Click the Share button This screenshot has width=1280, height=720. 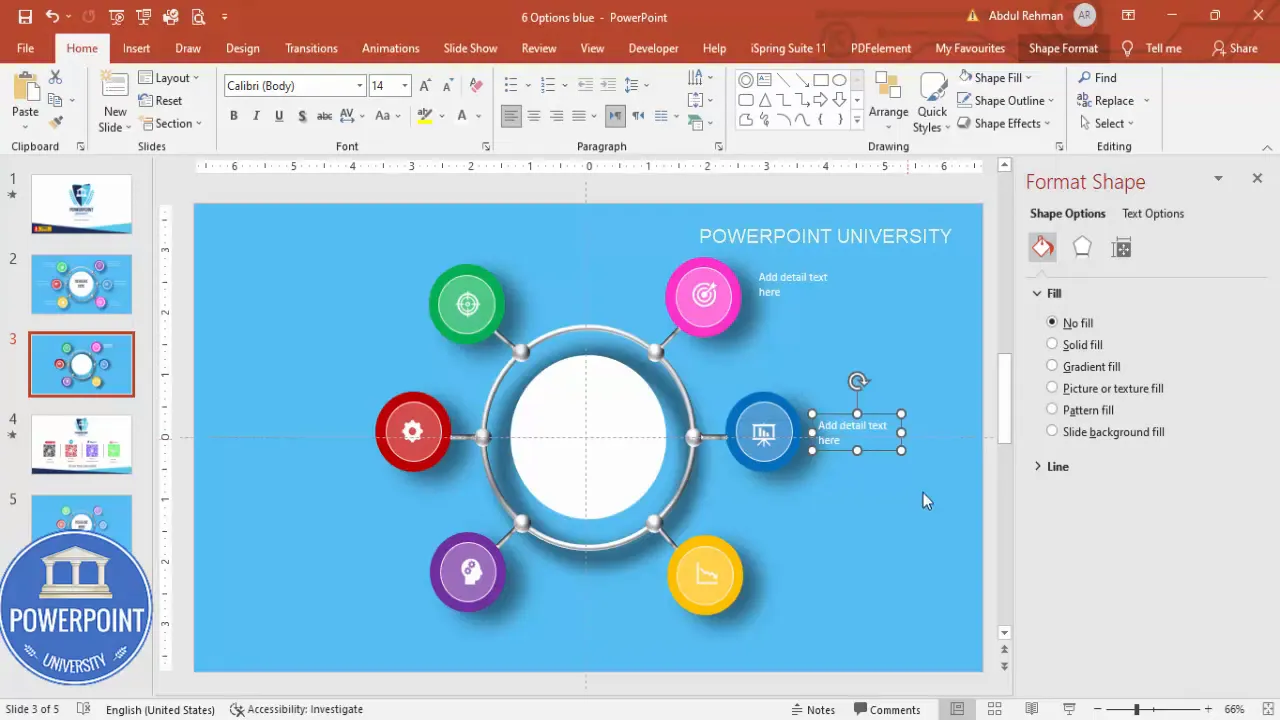point(1234,48)
